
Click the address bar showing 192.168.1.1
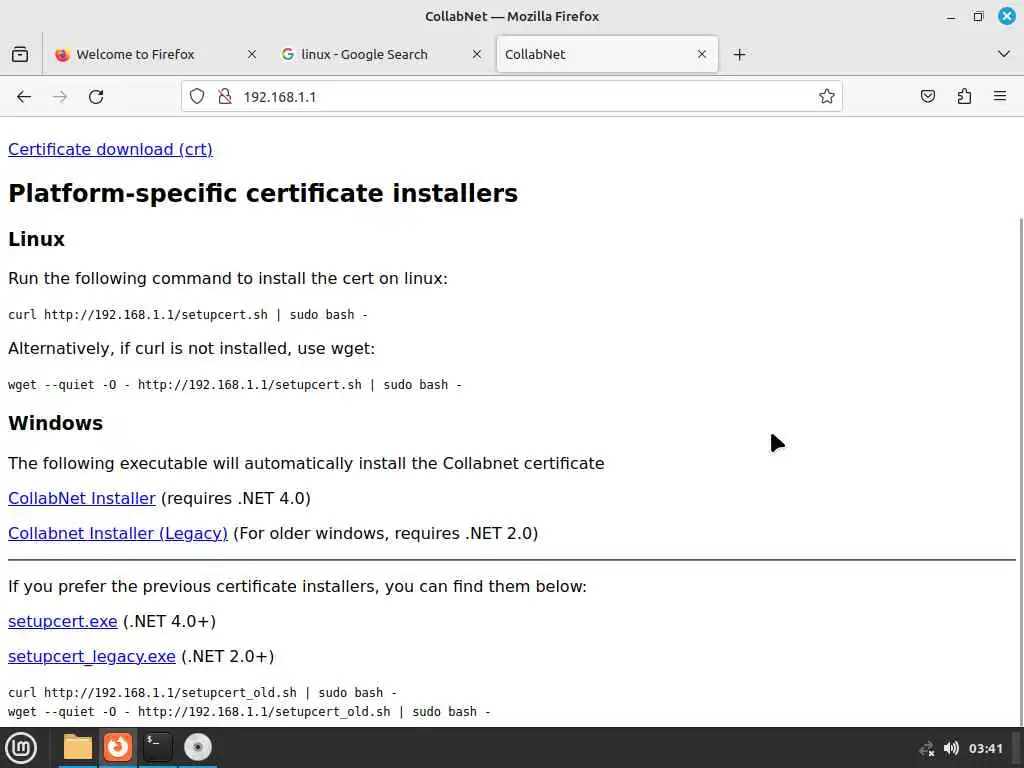point(511,97)
